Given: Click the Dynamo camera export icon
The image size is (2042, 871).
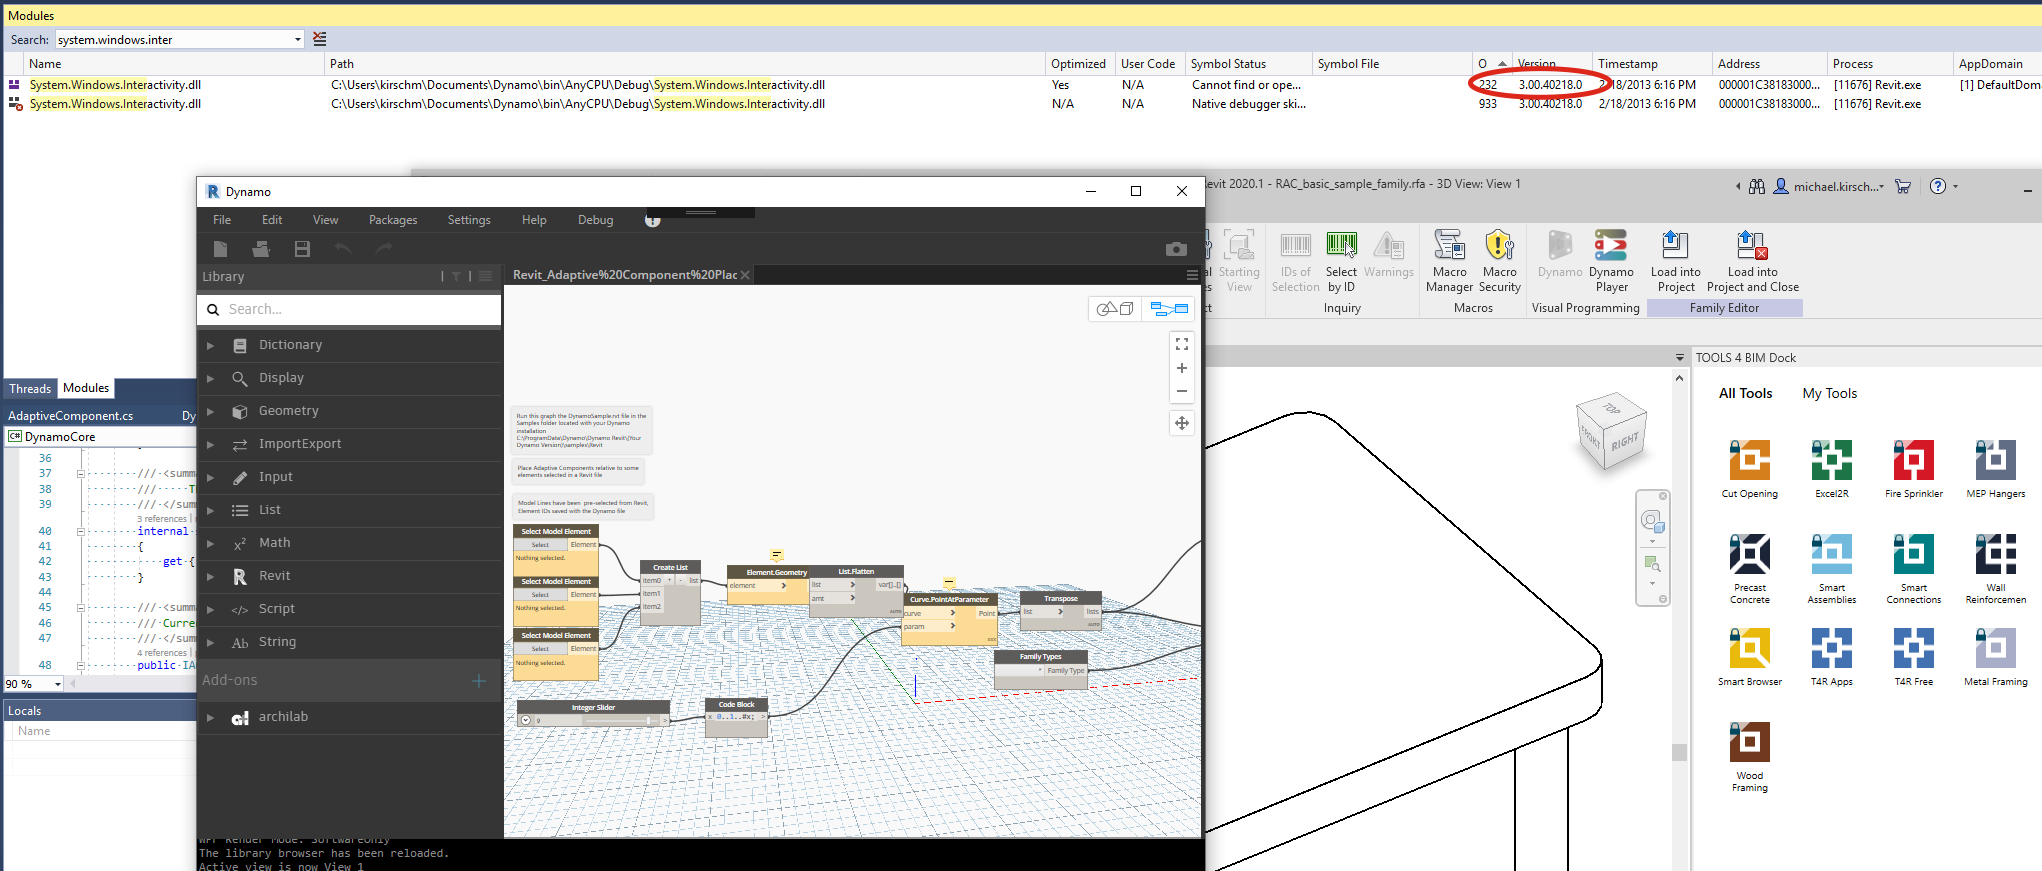Looking at the screenshot, I should click(x=1176, y=249).
